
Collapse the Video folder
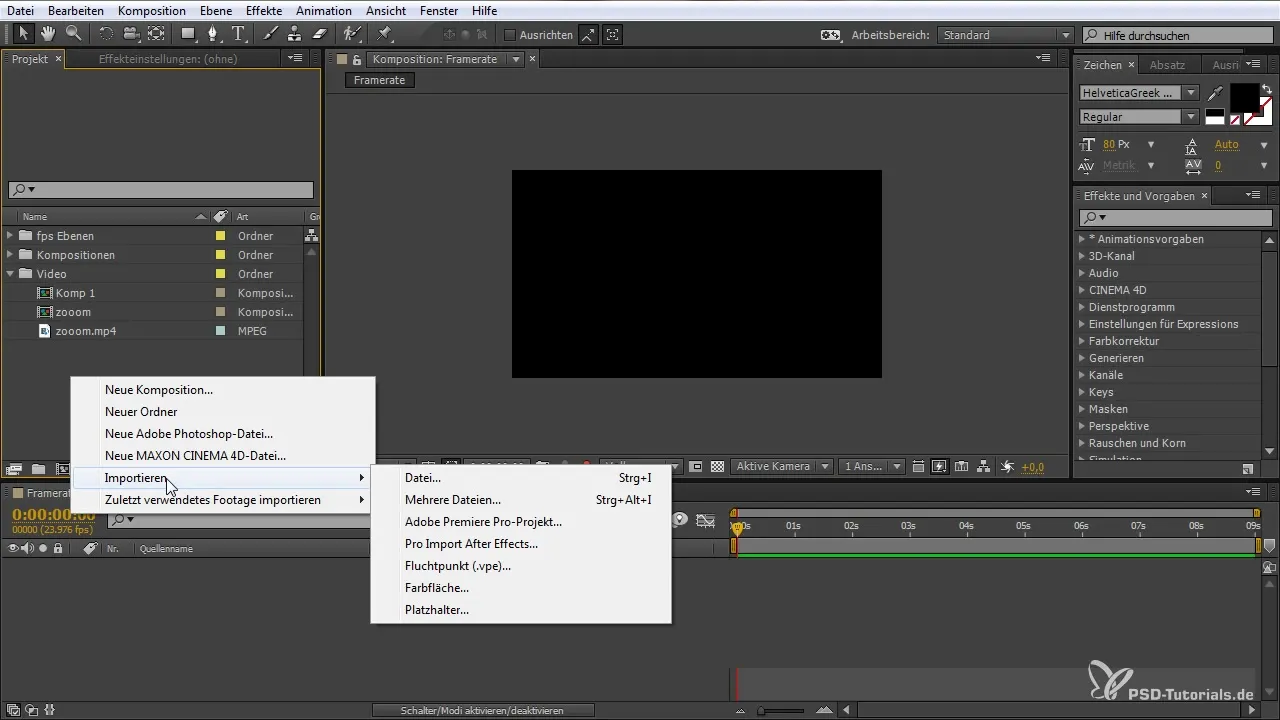click(x=10, y=274)
